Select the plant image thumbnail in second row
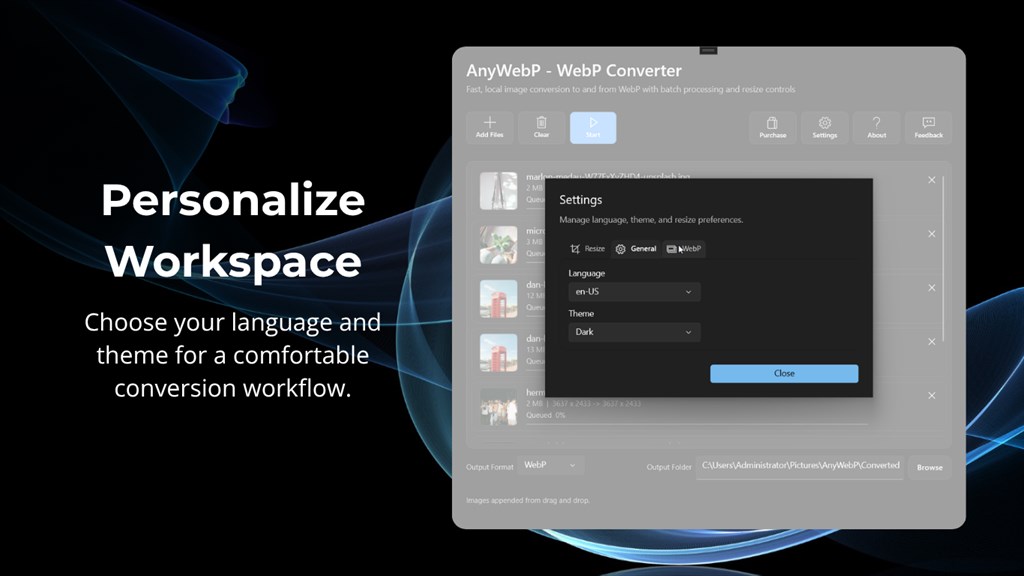Viewport: 1024px width, 576px height. click(x=498, y=245)
